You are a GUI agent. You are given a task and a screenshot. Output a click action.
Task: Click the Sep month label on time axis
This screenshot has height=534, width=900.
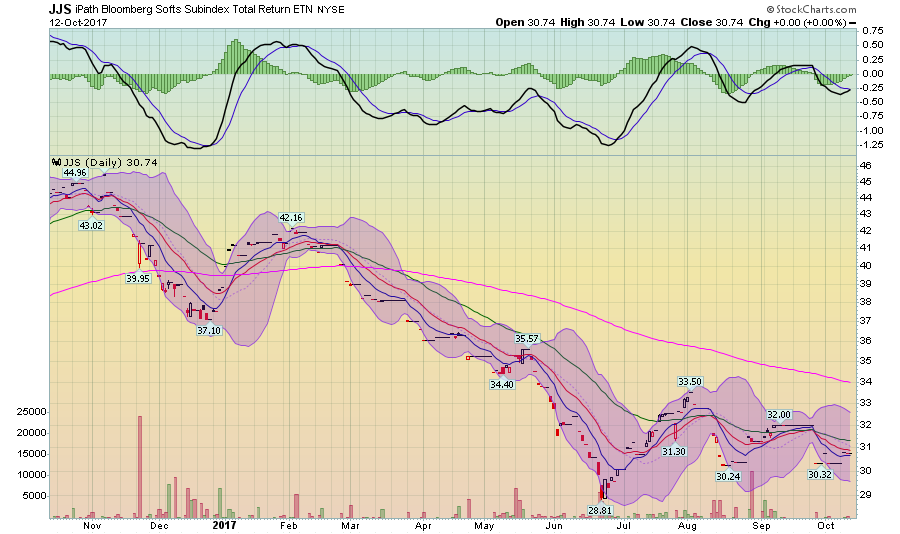(761, 525)
